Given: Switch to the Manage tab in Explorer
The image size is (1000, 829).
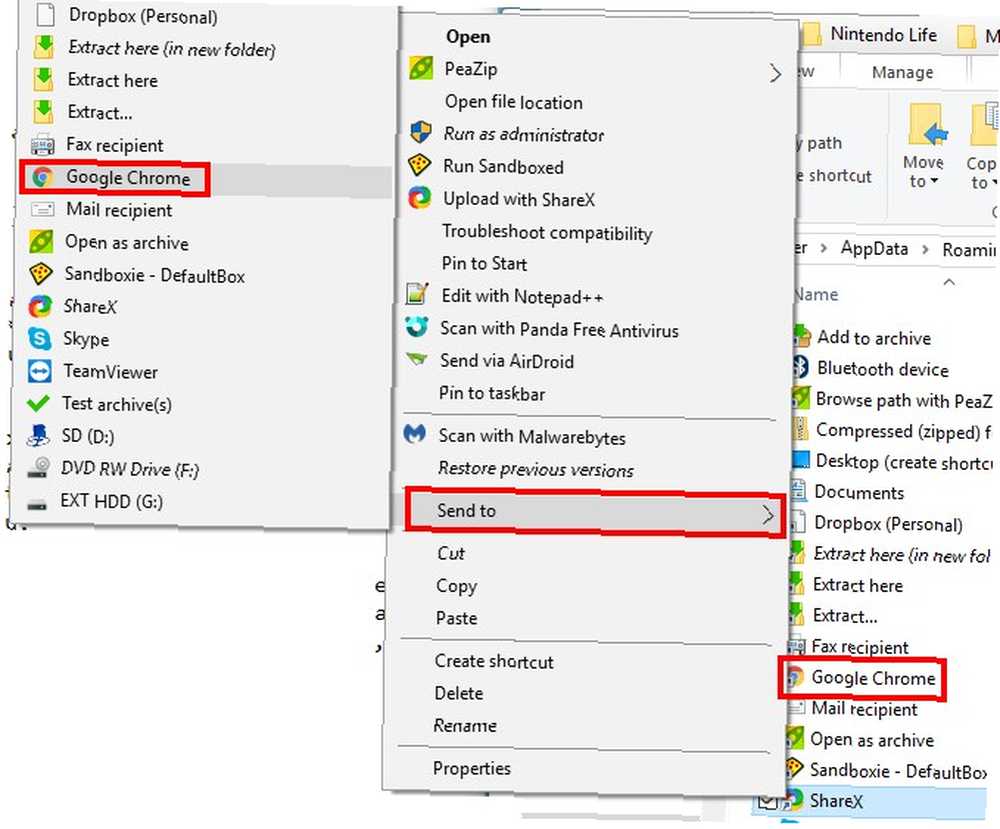Looking at the screenshot, I should (x=902, y=72).
